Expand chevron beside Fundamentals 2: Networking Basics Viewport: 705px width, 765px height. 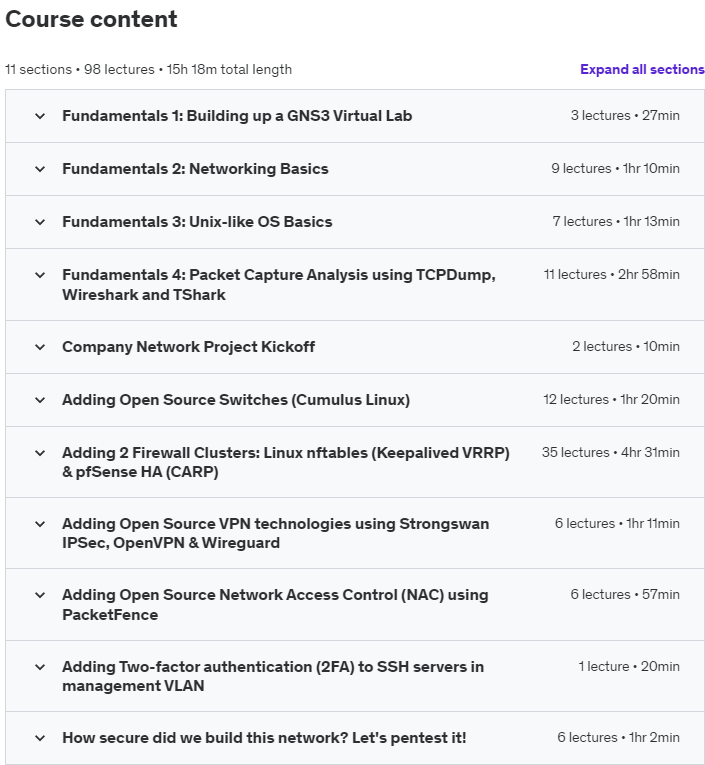[x=40, y=169]
